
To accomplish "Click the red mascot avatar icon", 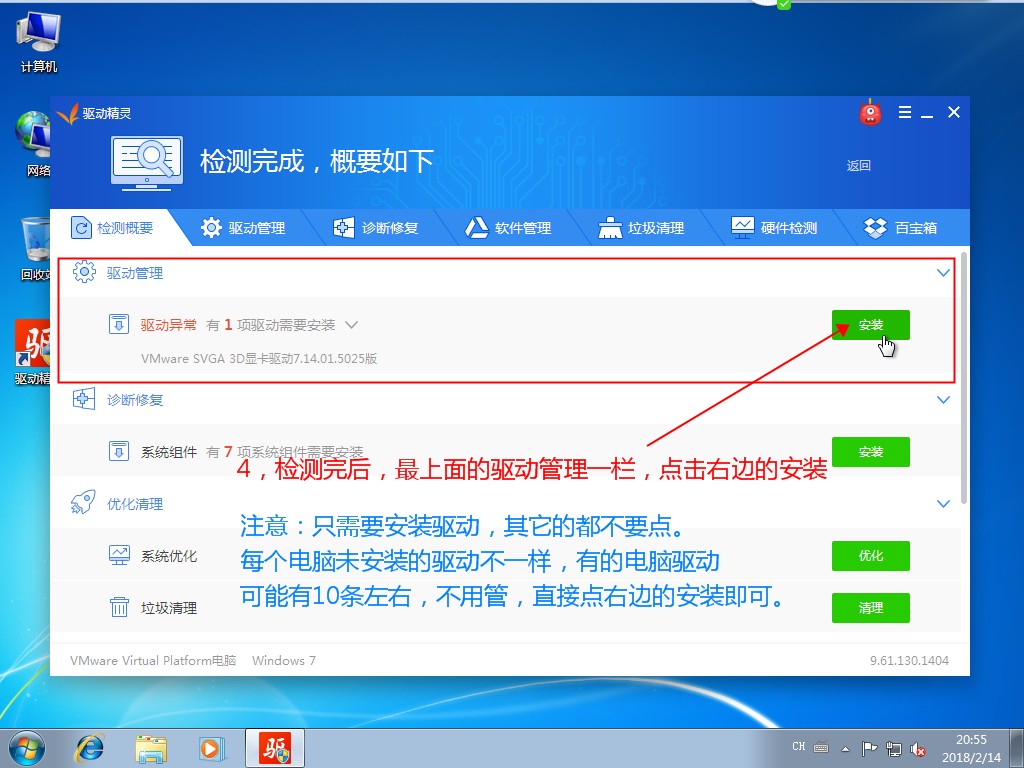I will [869, 112].
